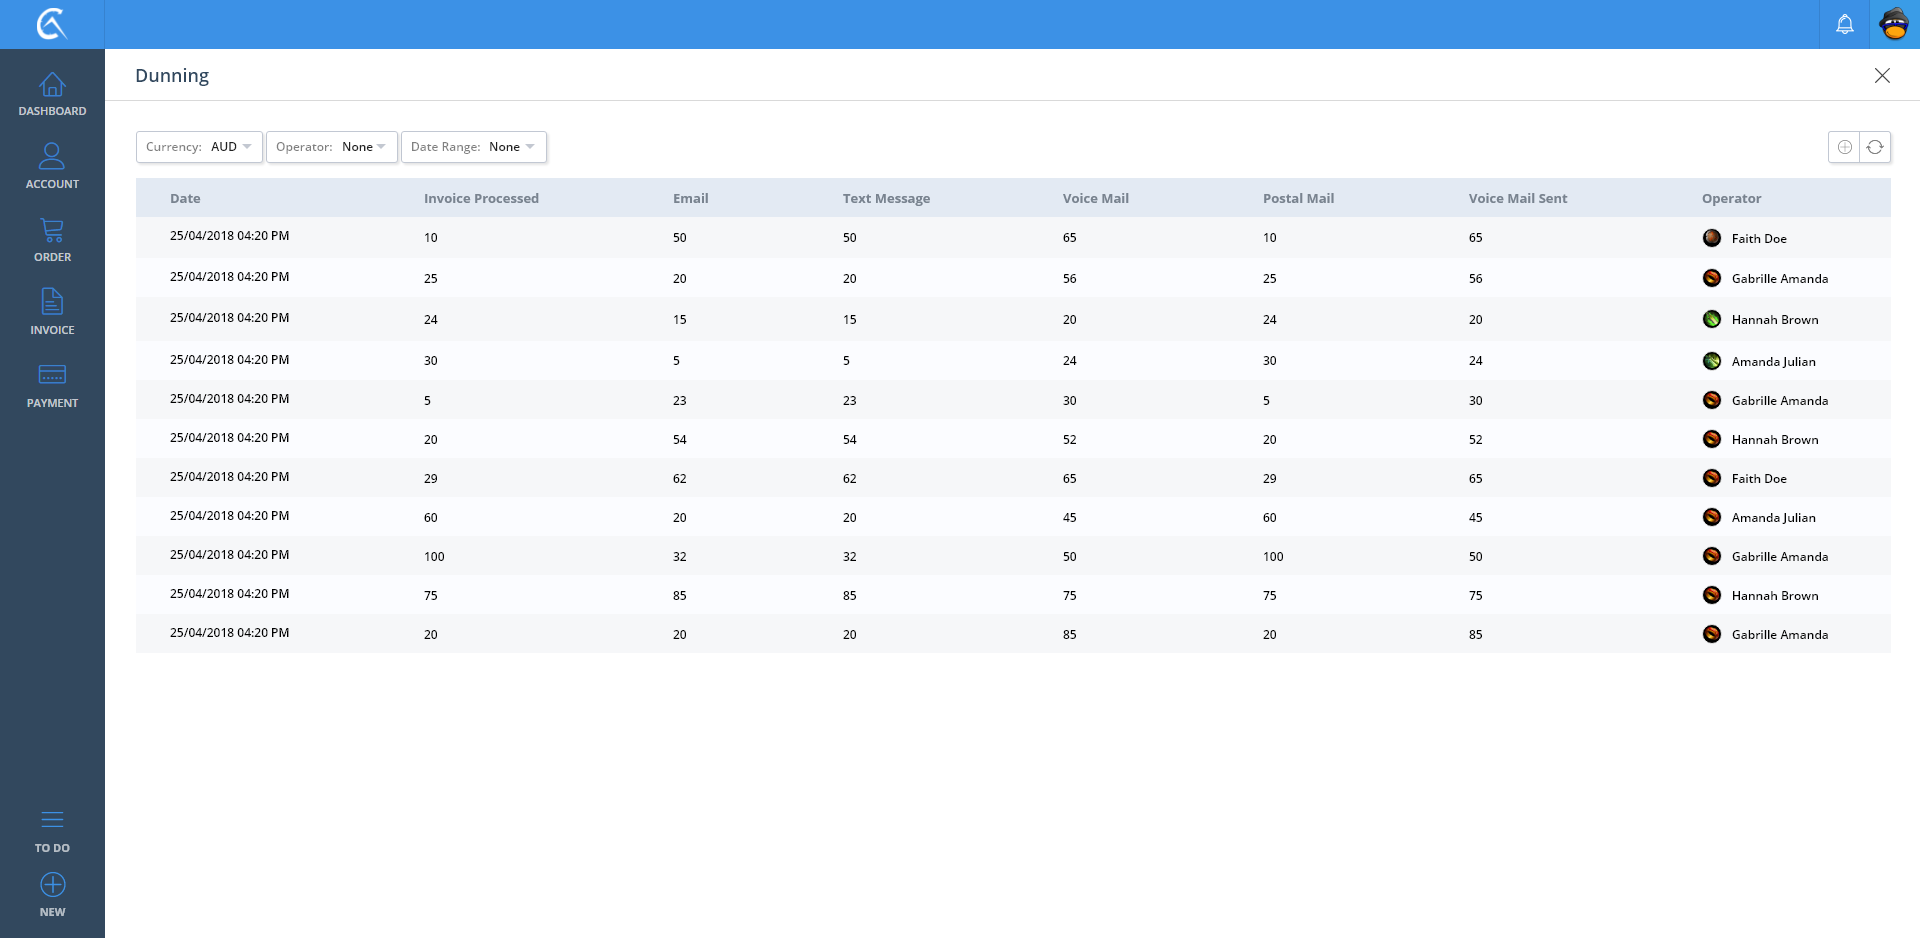Go to the Account section

pos(52,157)
